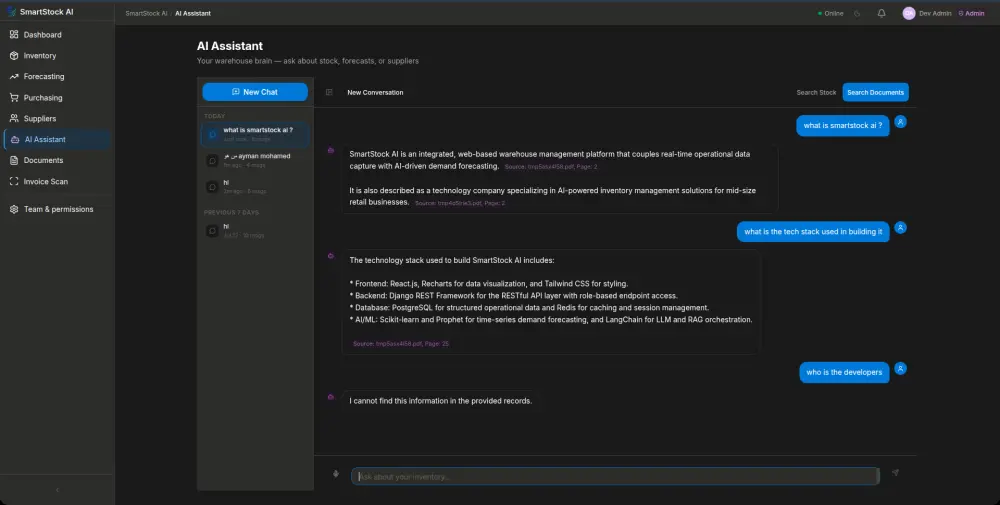Viewport: 1000px width, 505px height.
Task: Collapse the sidebar with bottom chevron
Action: [57, 490]
